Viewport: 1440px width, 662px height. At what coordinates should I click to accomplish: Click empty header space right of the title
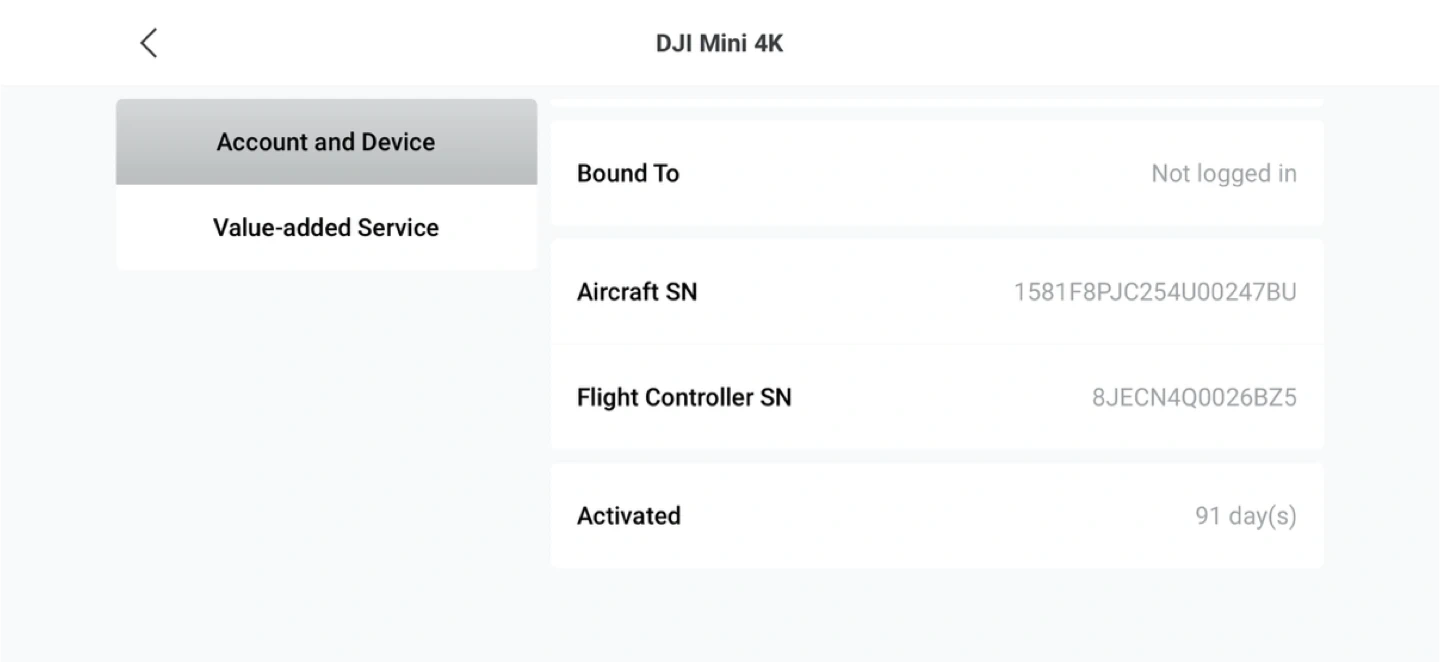pyautogui.click(x=1100, y=43)
